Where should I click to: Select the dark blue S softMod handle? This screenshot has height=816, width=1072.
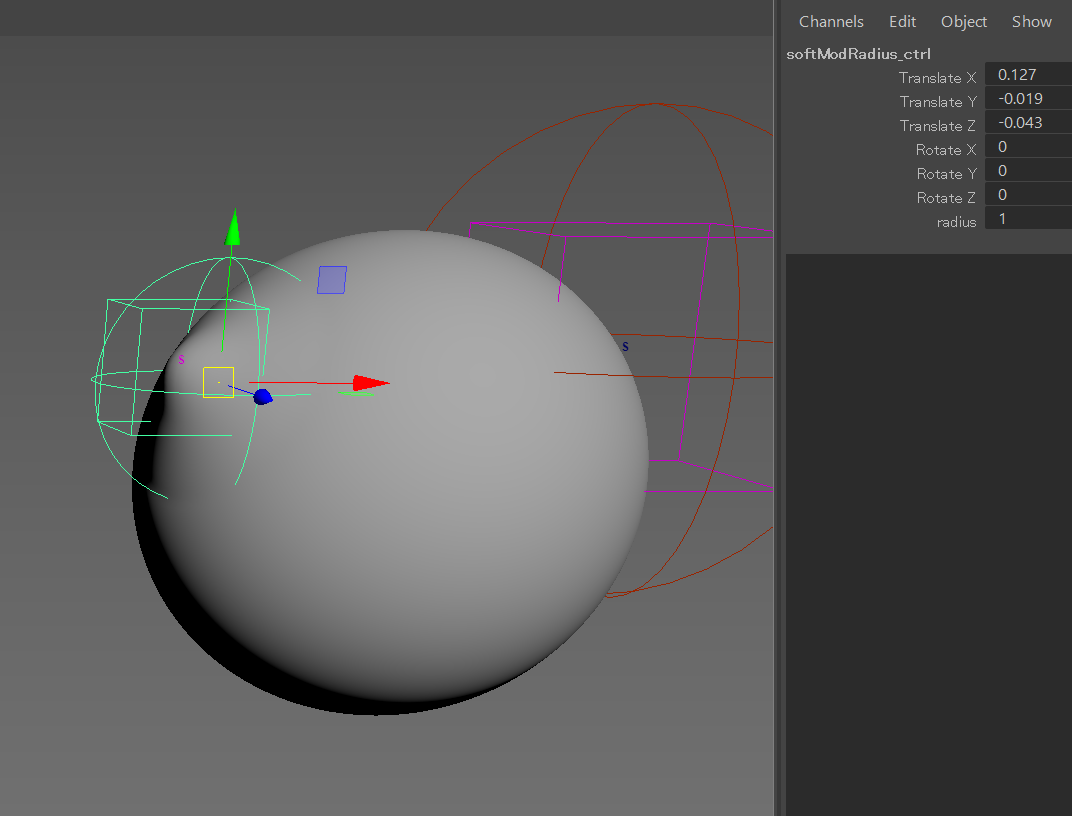coord(625,347)
